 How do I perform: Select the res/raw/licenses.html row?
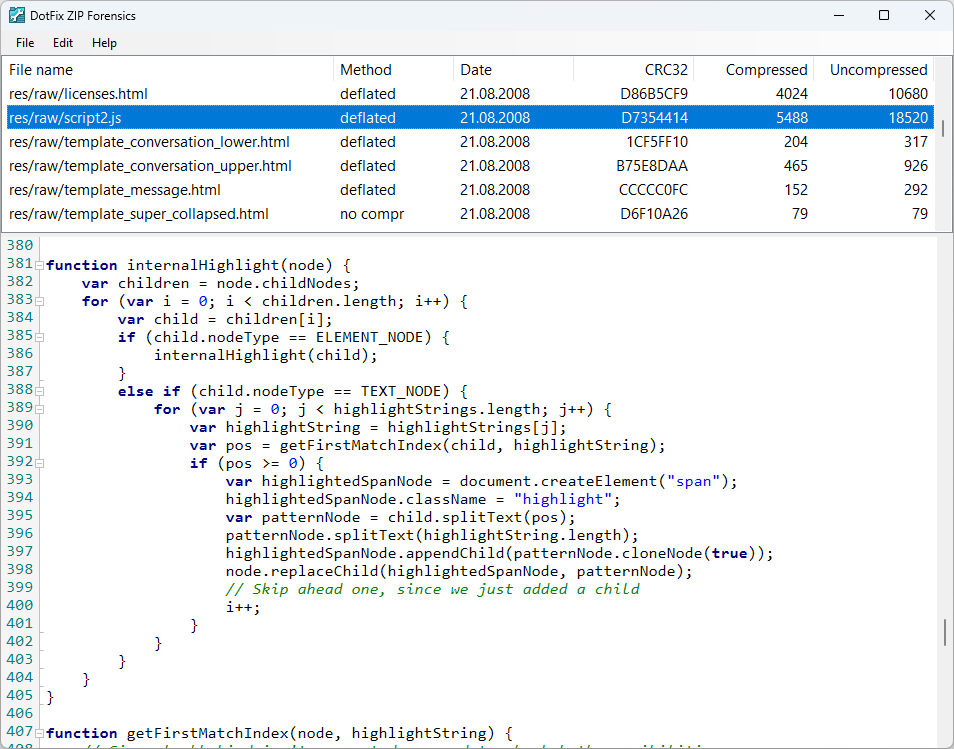pyautogui.click(x=470, y=94)
